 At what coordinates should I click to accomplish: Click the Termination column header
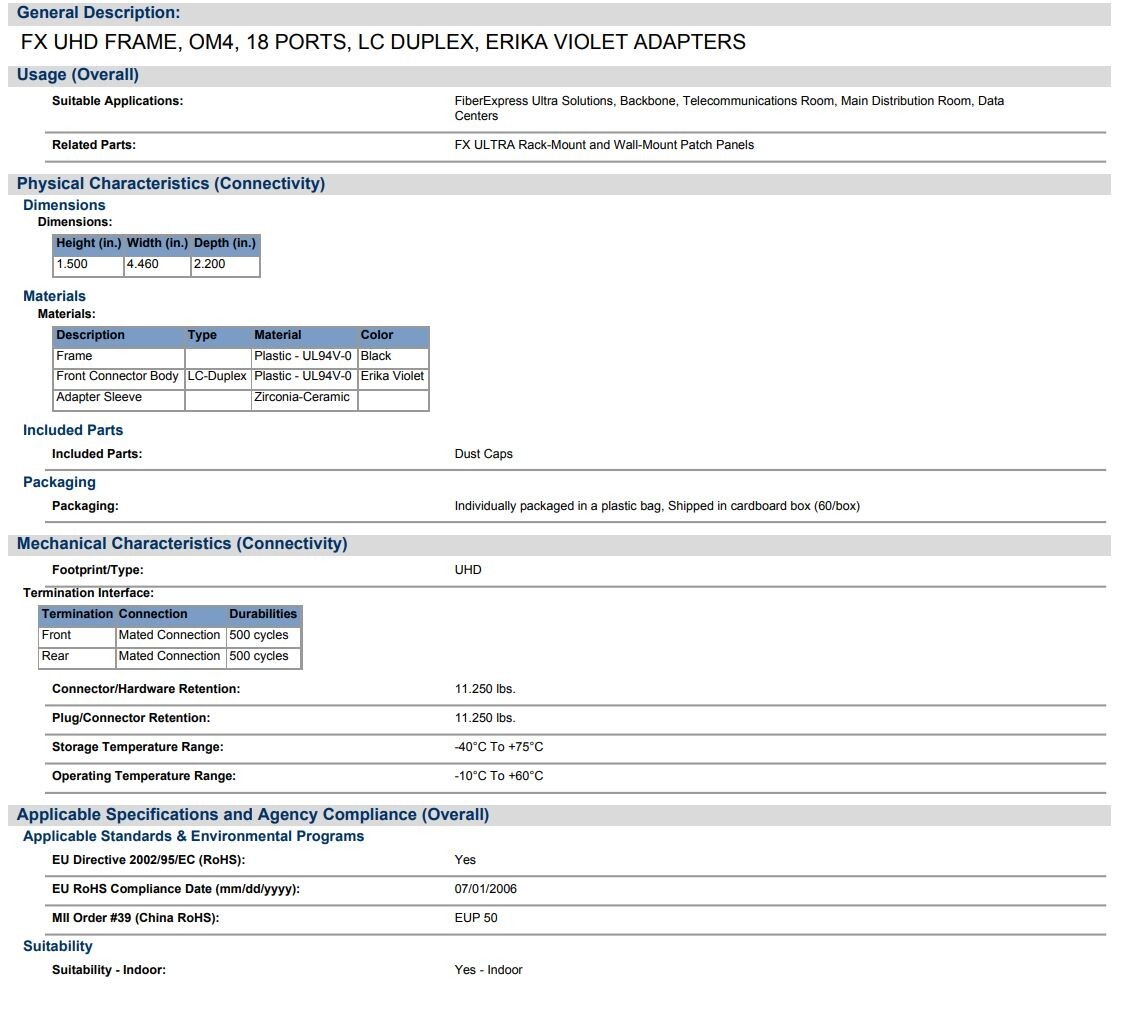77,615
